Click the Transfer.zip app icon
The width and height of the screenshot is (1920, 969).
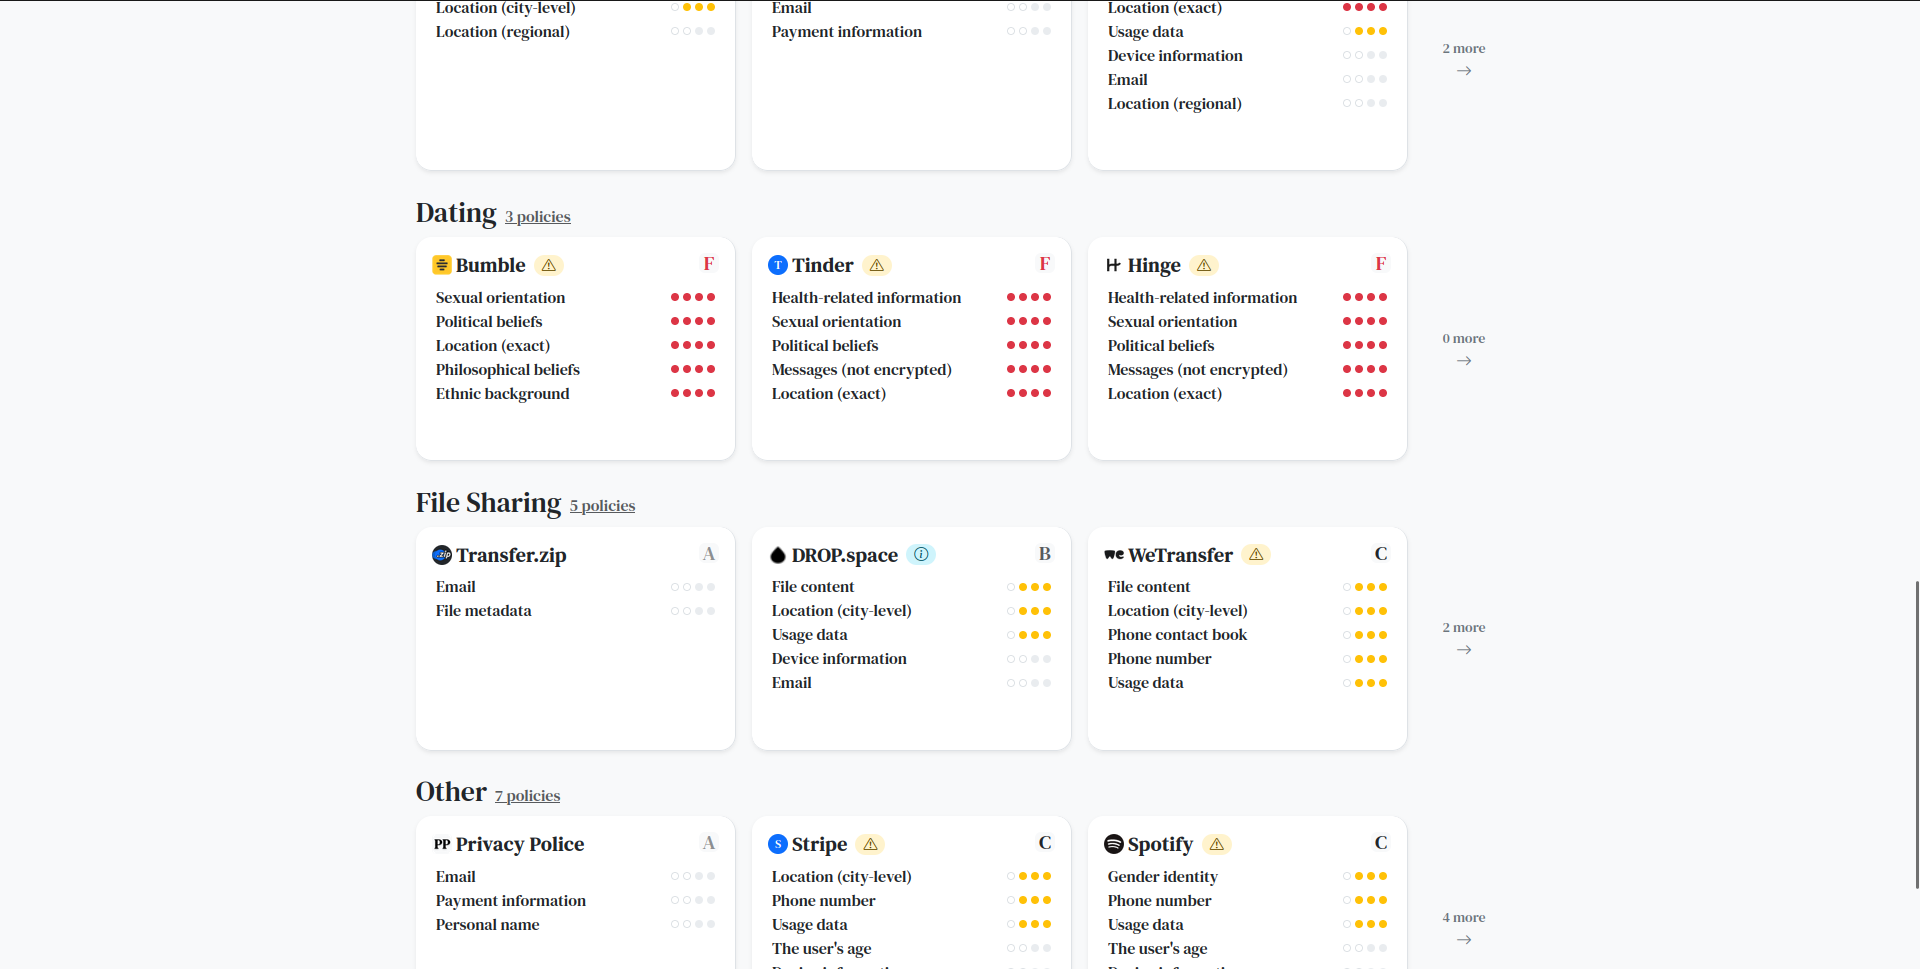pos(441,554)
